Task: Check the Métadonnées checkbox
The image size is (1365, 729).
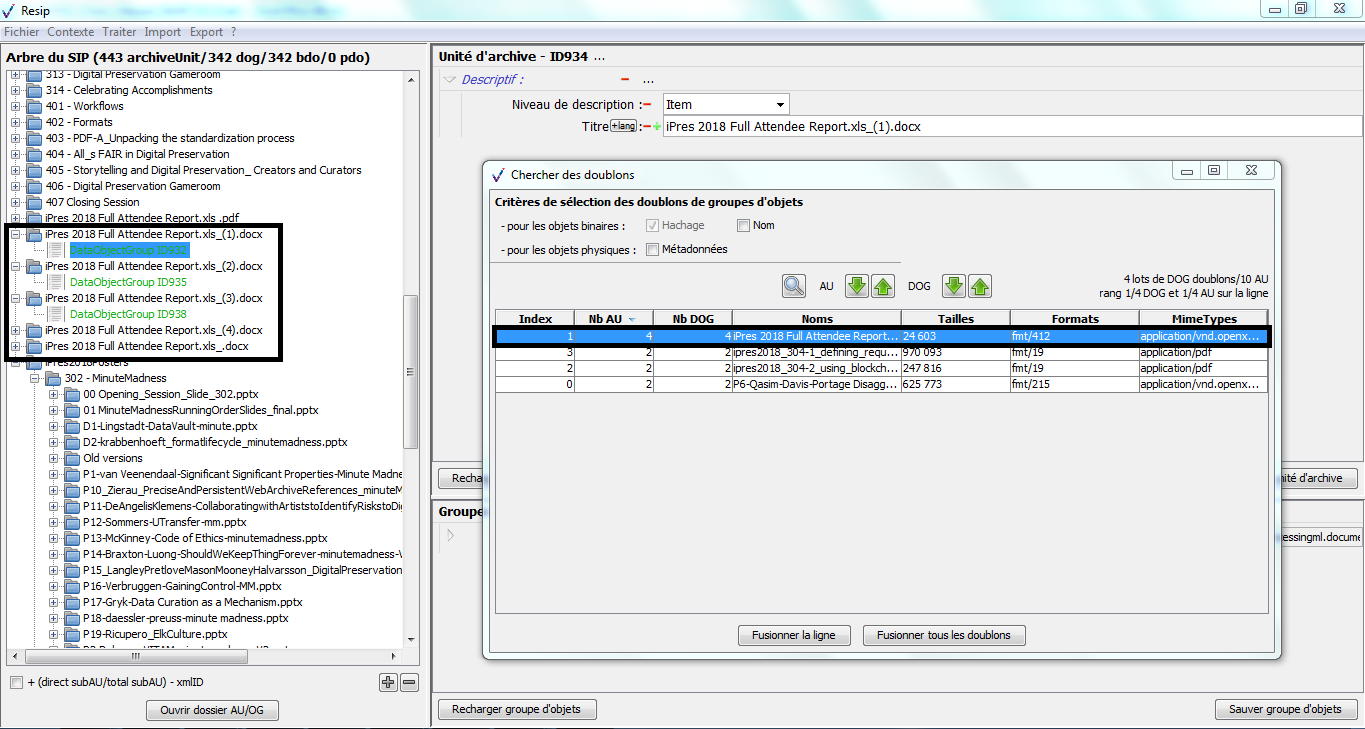Action: [653, 249]
